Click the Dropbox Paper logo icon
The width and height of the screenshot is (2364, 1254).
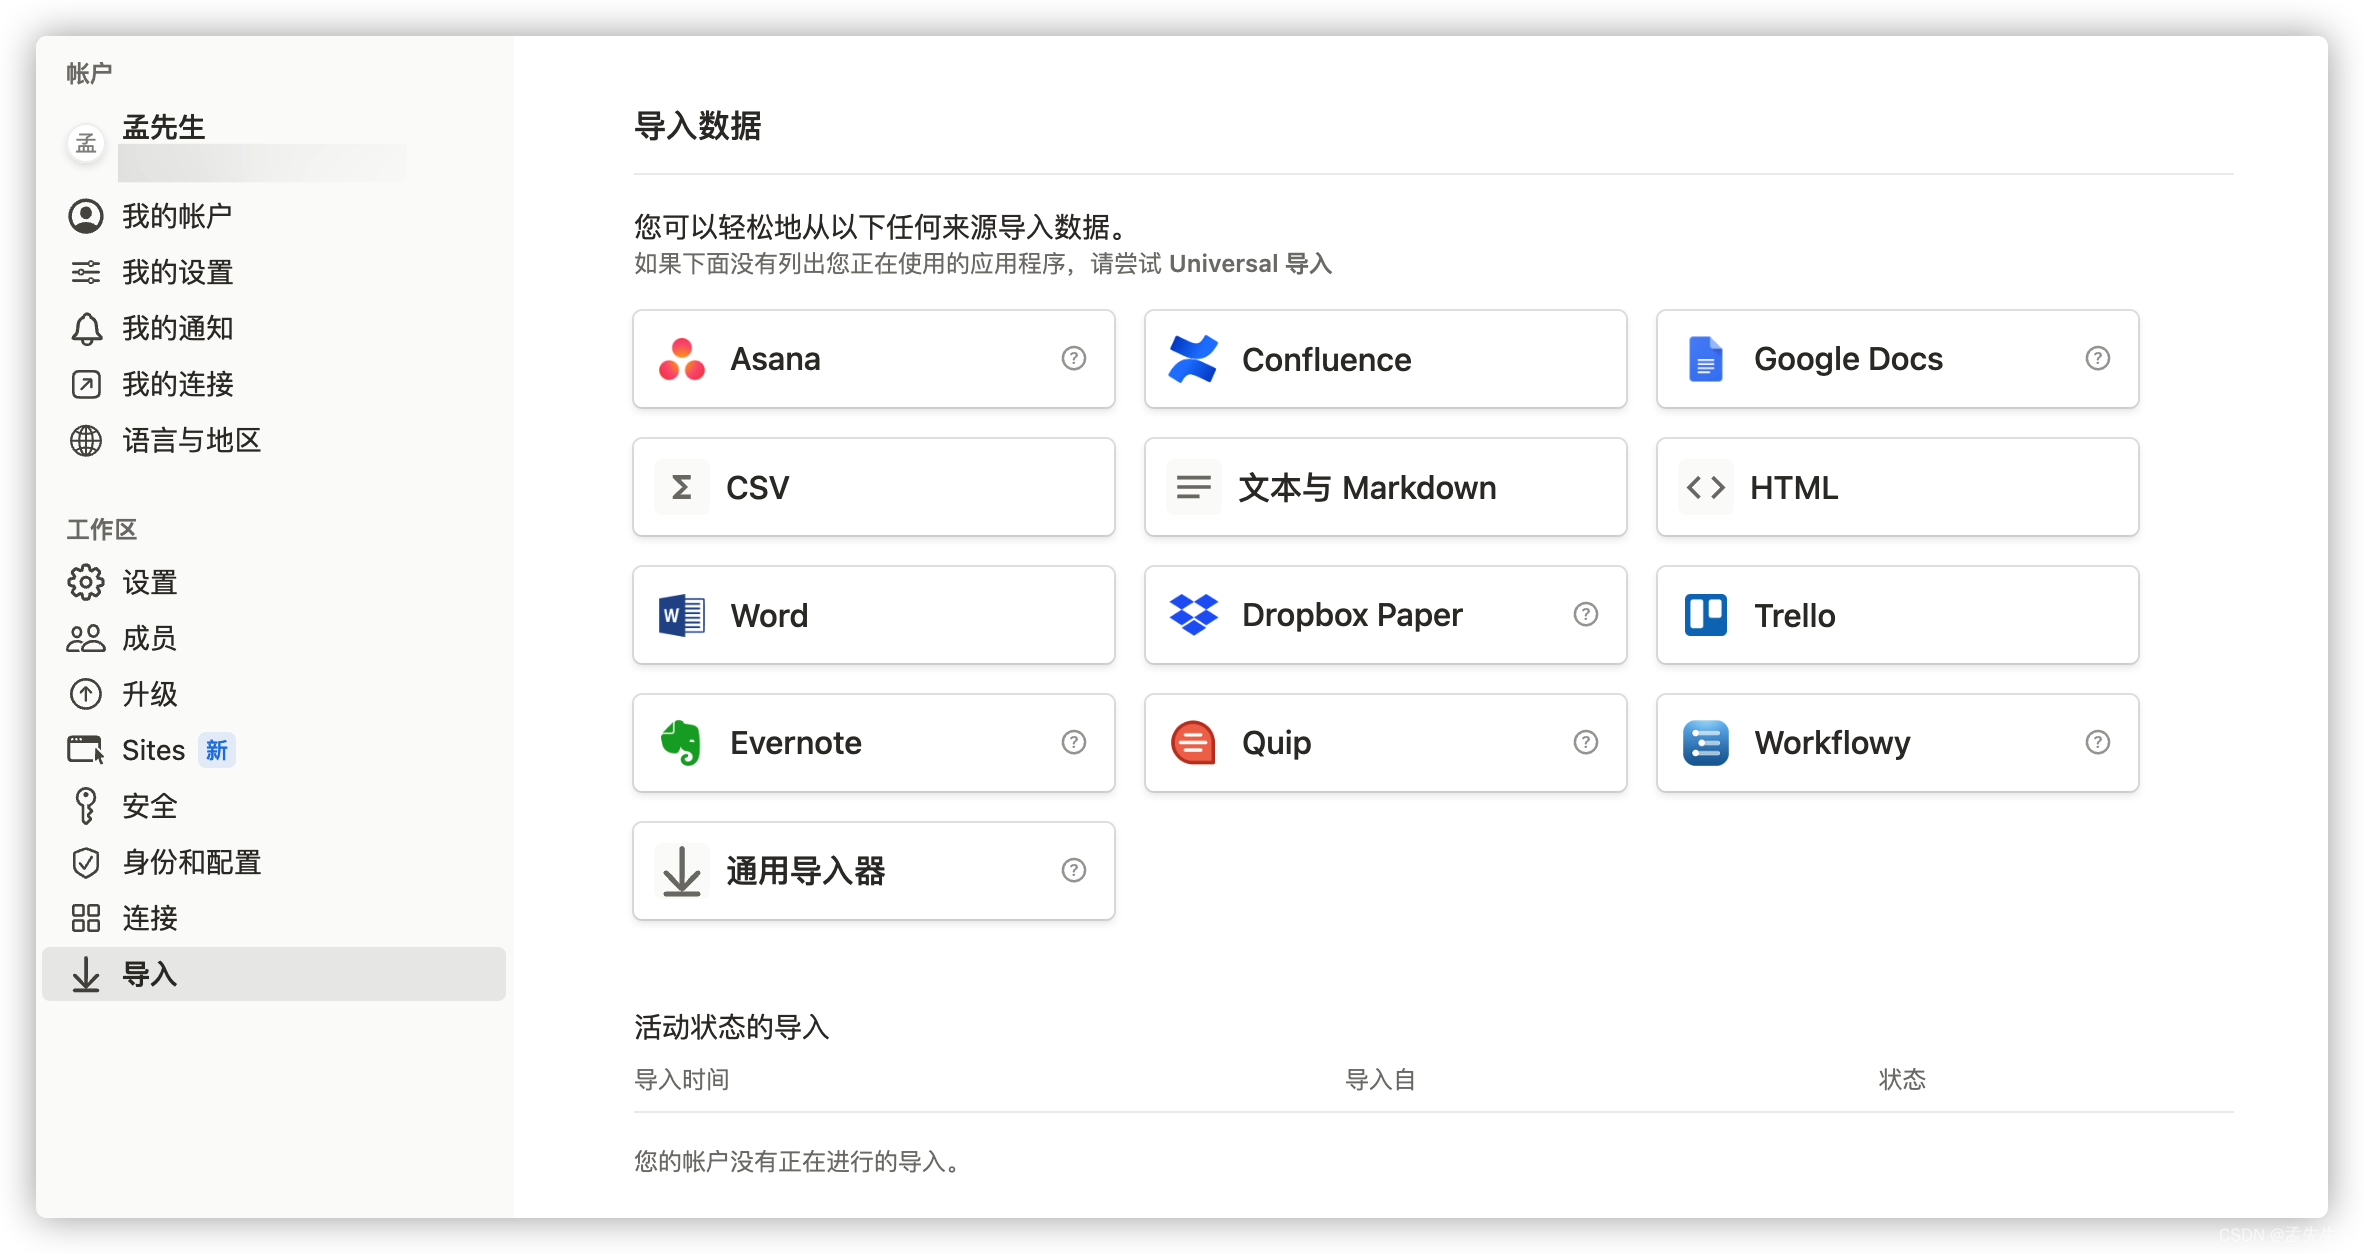tap(1193, 615)
